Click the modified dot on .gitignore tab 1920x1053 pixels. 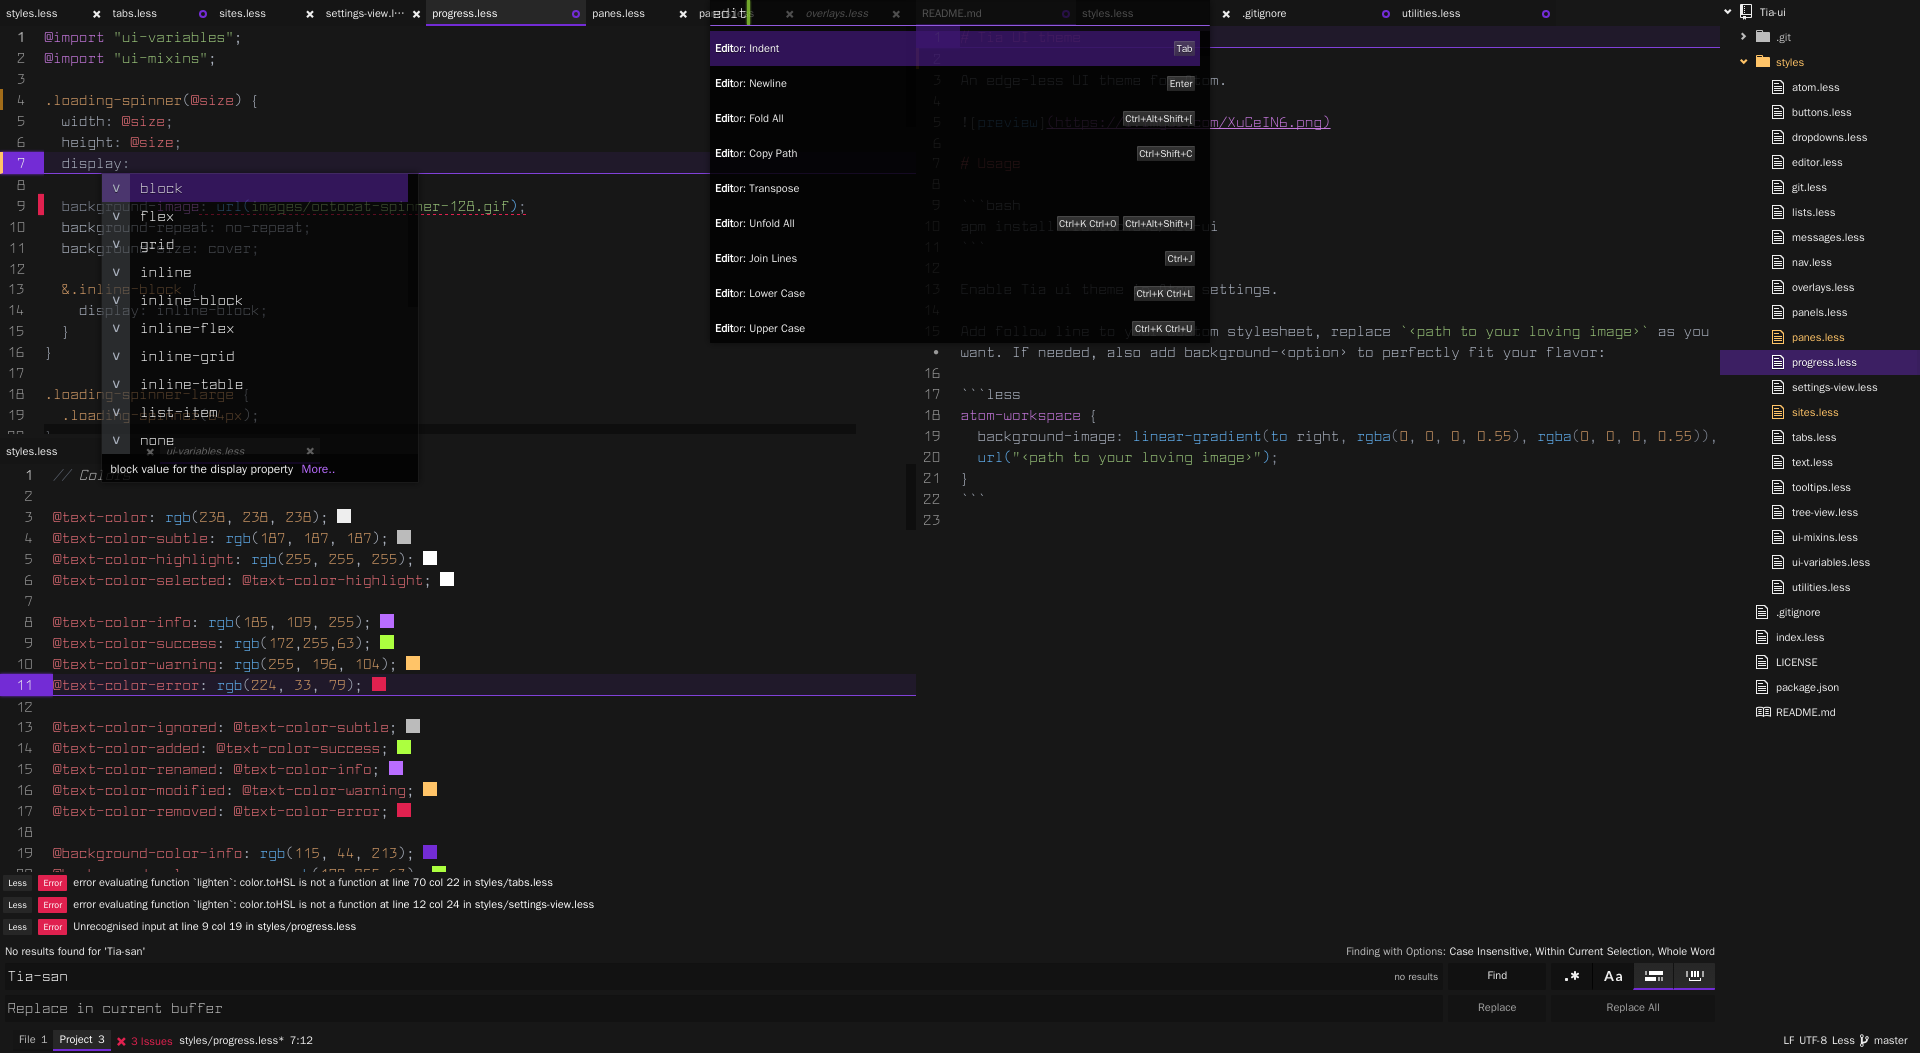tap(1386, 14)
